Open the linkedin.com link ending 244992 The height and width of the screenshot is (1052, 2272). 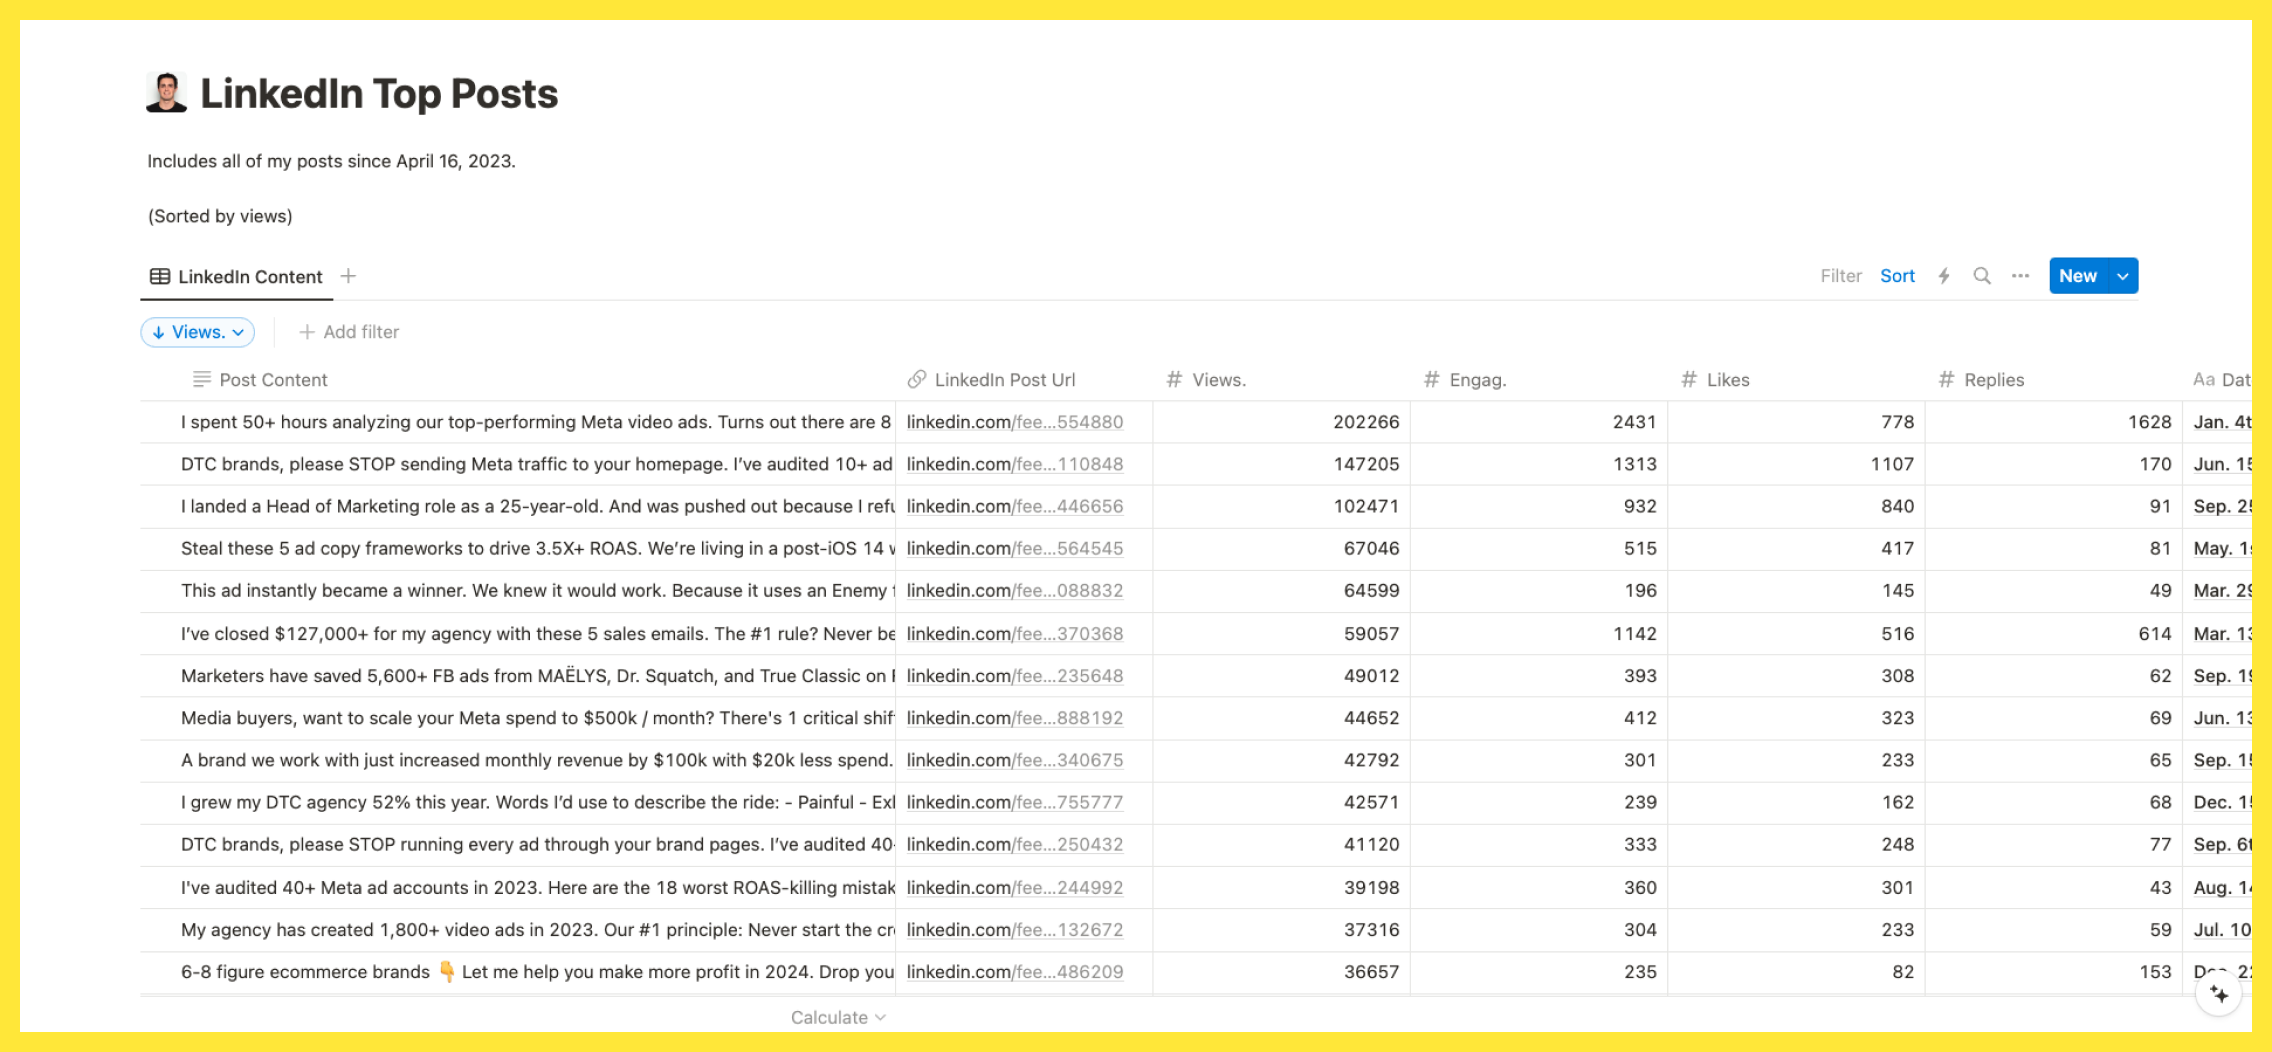[x=1015, y=888]
